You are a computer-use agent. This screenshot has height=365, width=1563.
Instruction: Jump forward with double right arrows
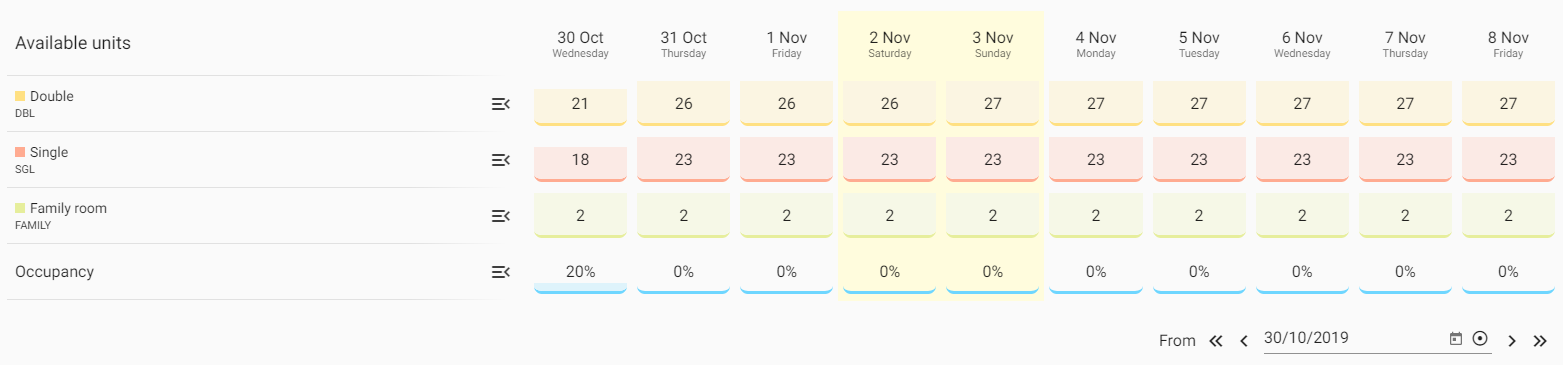click(1540, 340)
